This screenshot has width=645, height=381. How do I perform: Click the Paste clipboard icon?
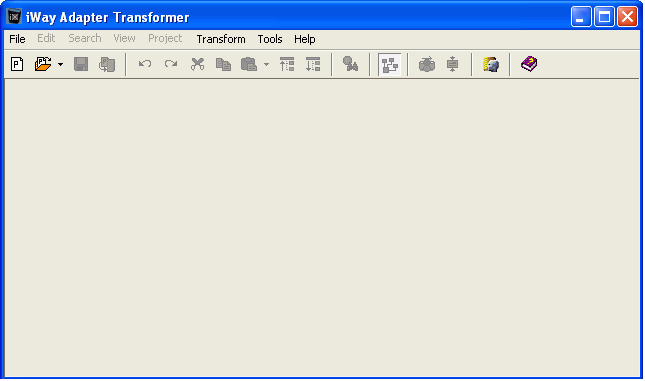coord(249,64)
